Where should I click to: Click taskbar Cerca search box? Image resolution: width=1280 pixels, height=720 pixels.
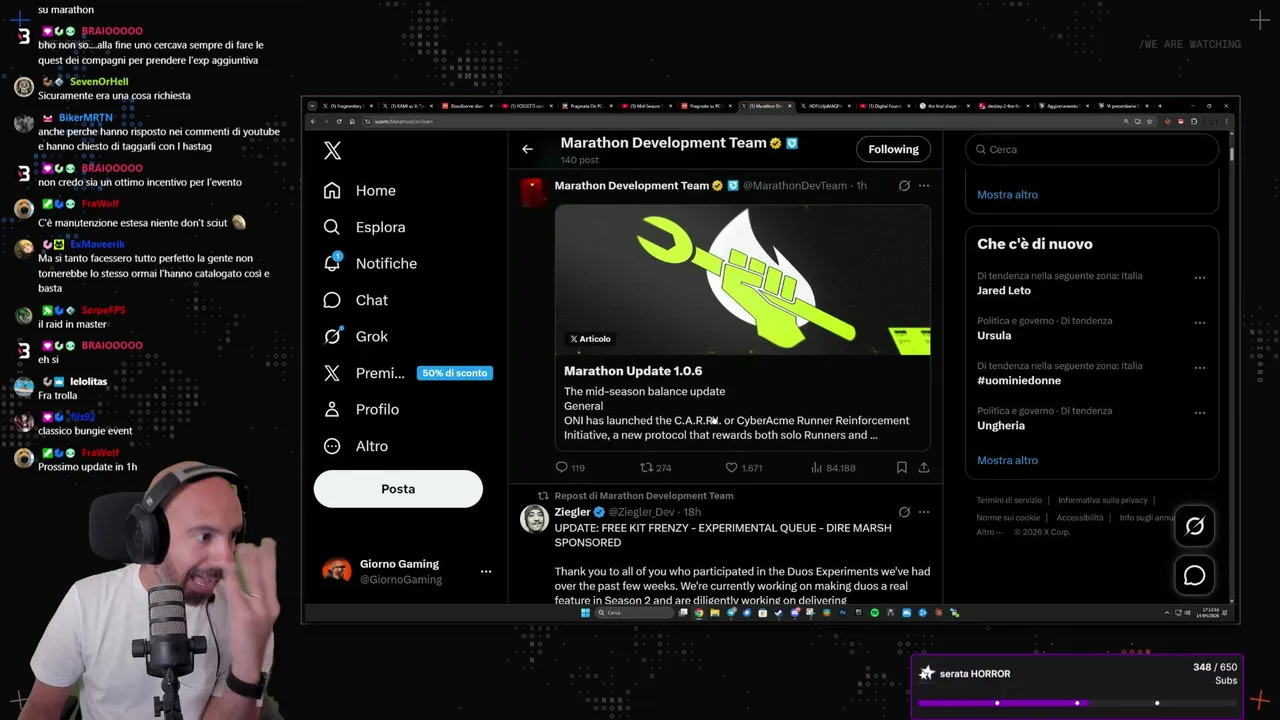(634, 613)
